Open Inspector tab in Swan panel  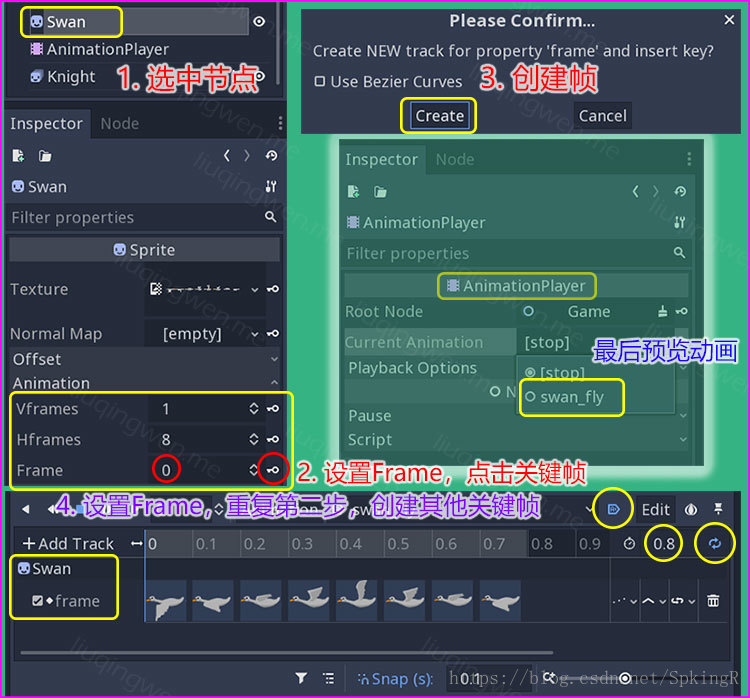pos(46,123)
